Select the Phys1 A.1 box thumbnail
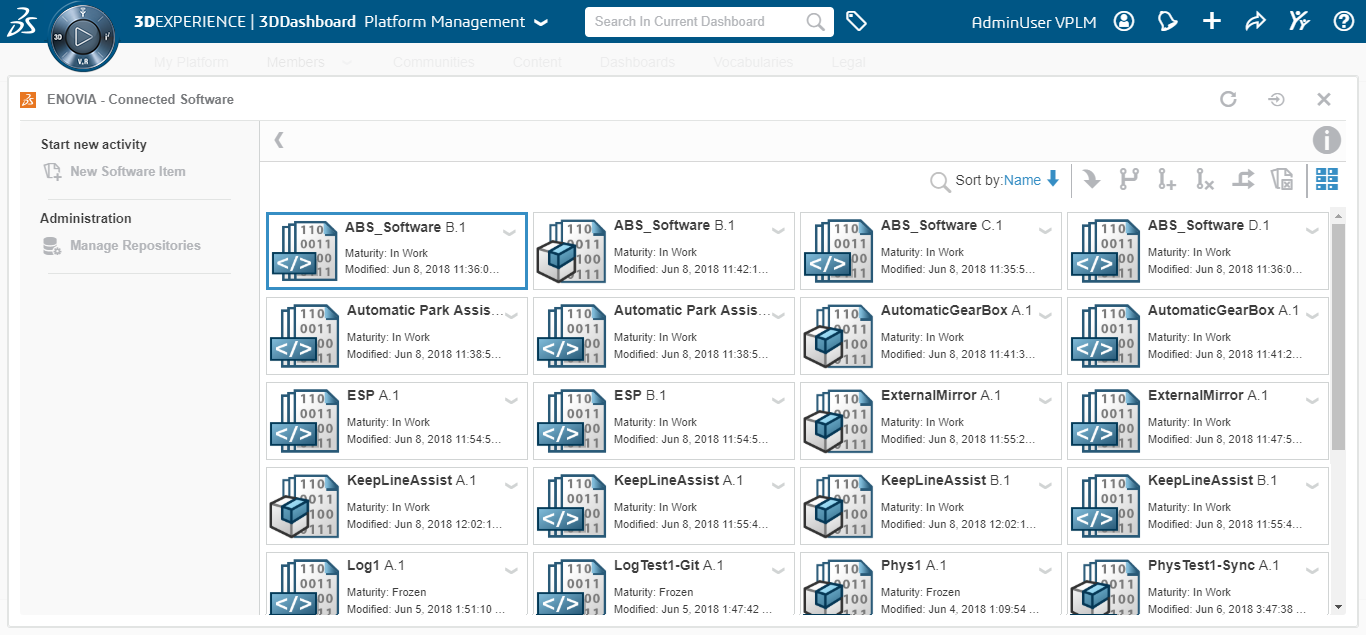This screenshot has height=635, width=1366. click(x=839, y=588)
